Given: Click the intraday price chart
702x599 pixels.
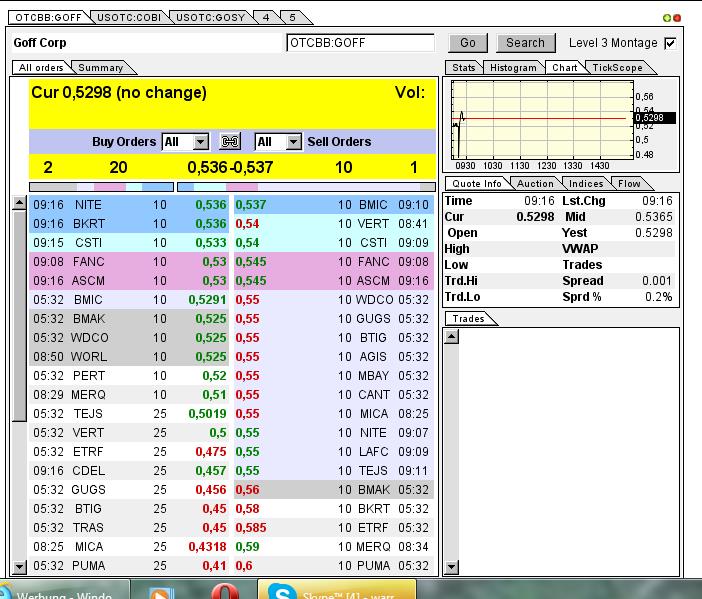Looking at the screenshot, I should click(x=542, y=120).
